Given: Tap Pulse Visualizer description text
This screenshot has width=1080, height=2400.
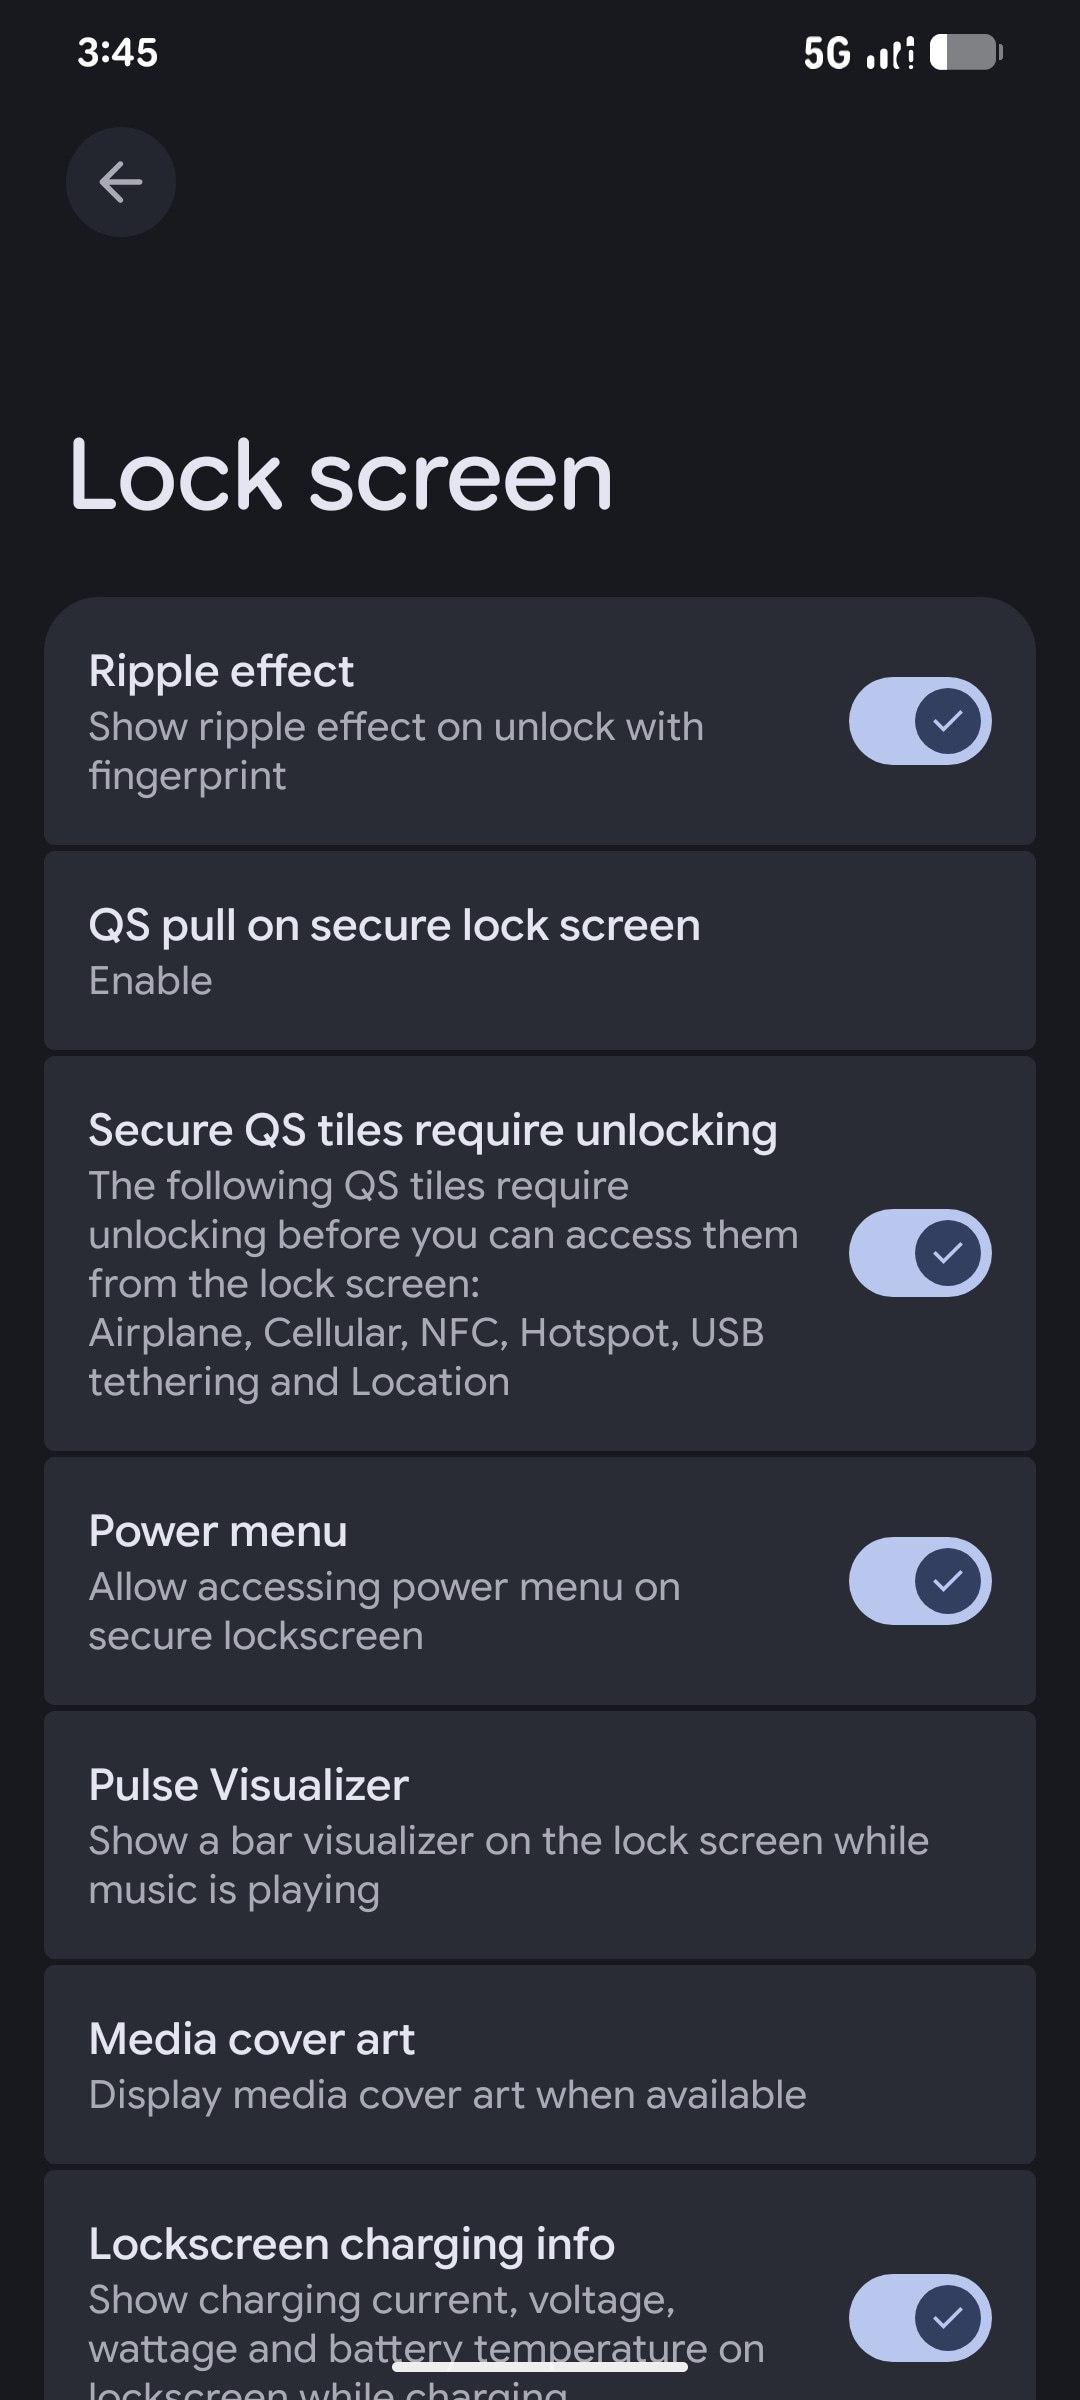Looking at the screenshot, I should [x=508, y=1865].
